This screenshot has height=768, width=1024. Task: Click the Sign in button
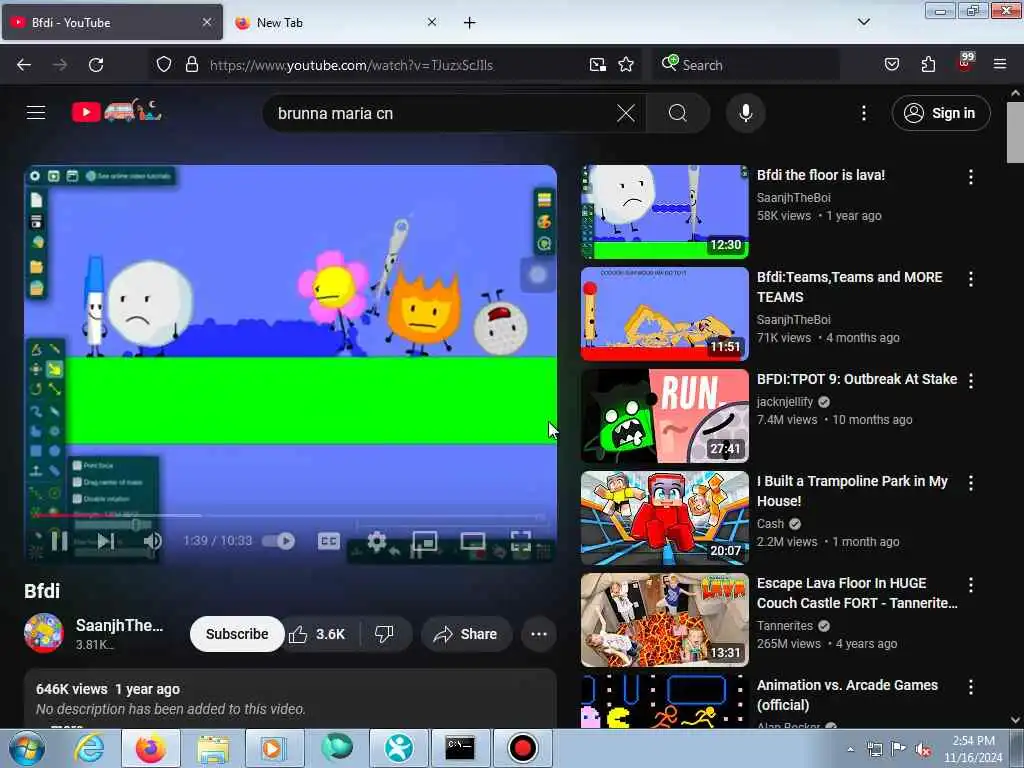[940, 113]
